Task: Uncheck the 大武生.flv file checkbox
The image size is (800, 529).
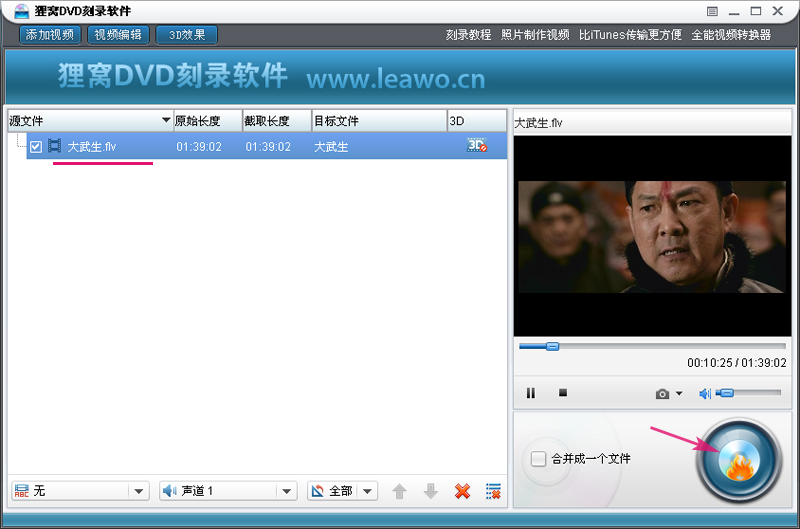Action: coord(36,147)
